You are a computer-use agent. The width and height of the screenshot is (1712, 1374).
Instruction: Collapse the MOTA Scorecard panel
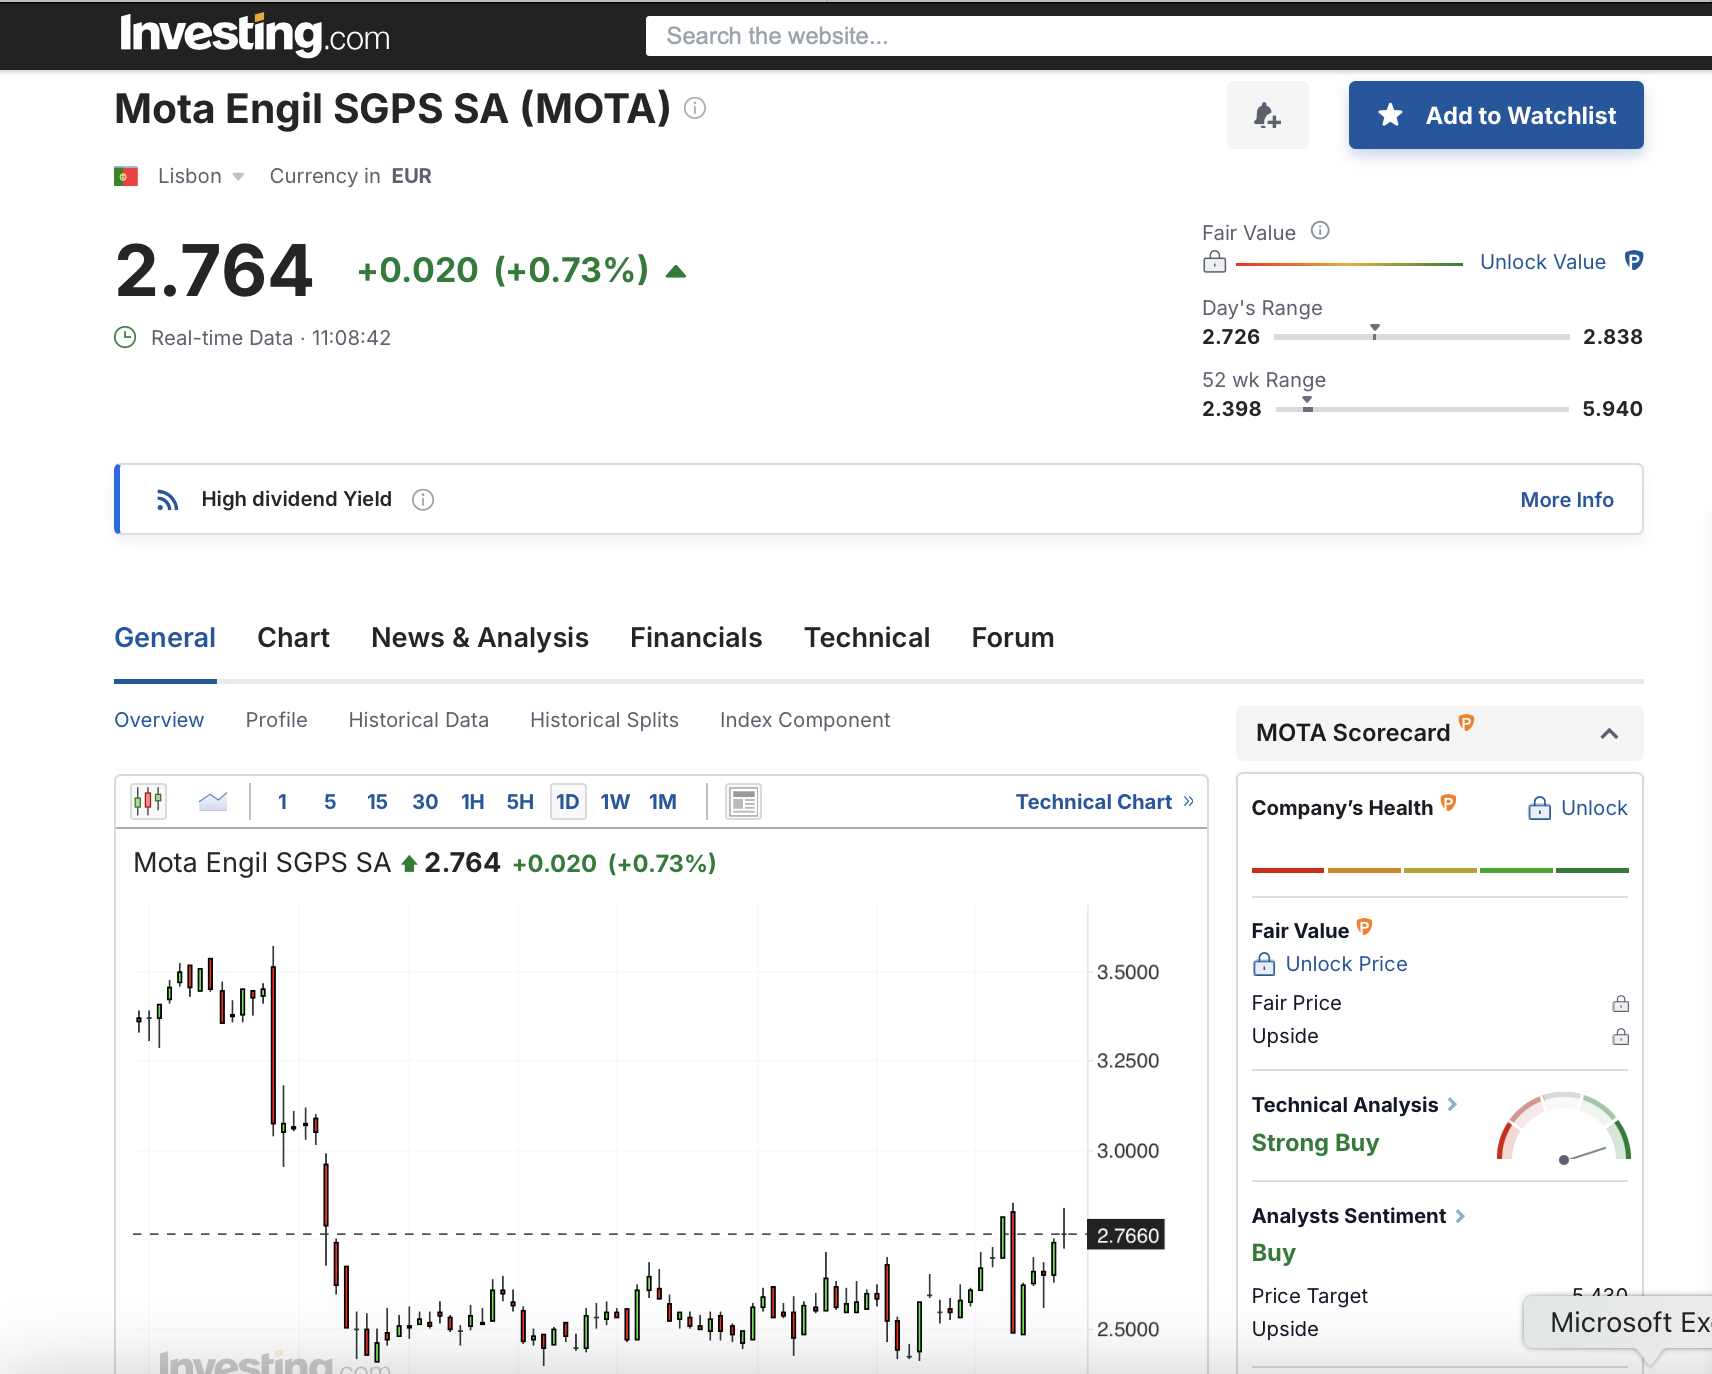coord(1608,733)
